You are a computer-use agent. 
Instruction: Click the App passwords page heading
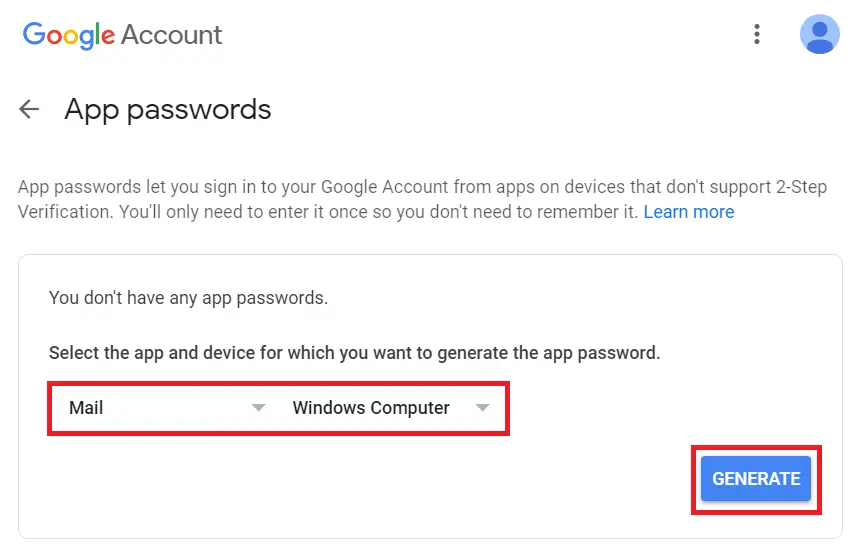tap(167, 109)
